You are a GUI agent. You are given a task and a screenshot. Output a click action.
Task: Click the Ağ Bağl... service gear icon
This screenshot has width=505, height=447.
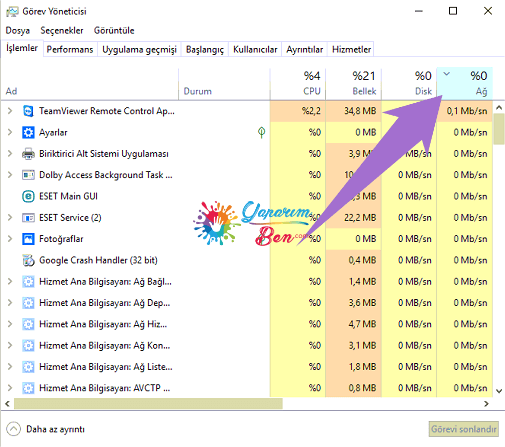28,282
